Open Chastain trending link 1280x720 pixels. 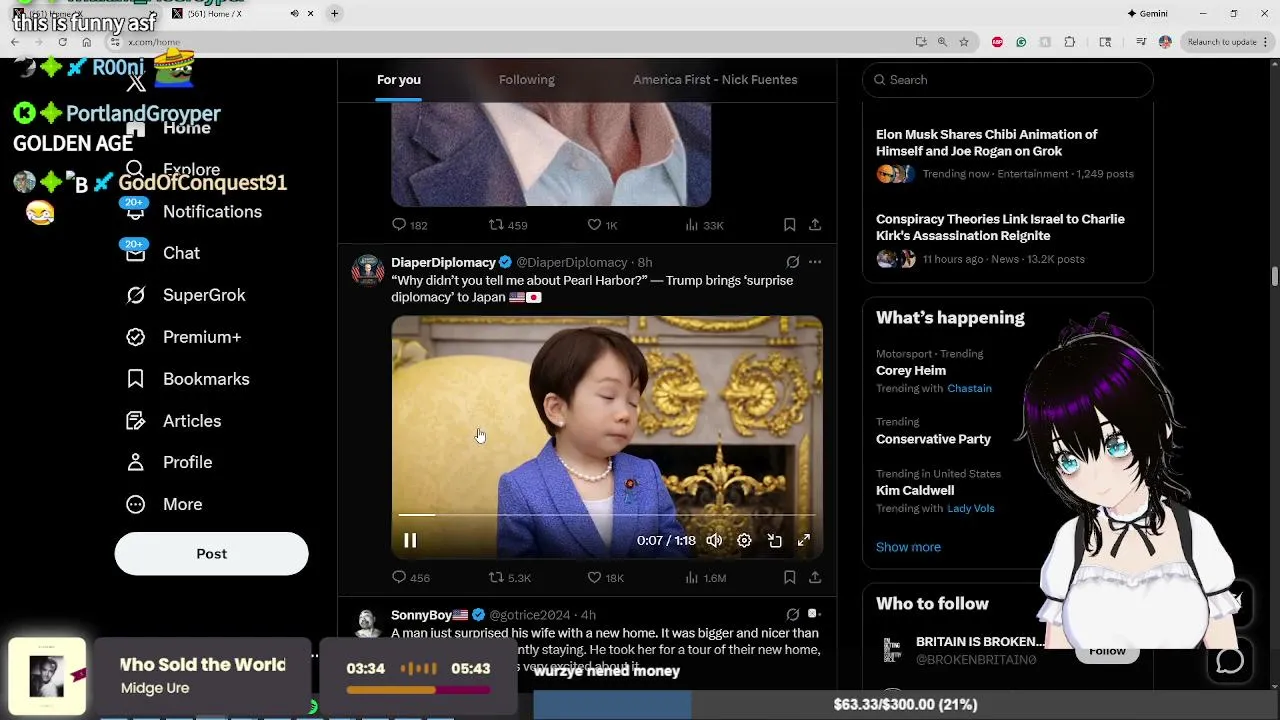969,388
